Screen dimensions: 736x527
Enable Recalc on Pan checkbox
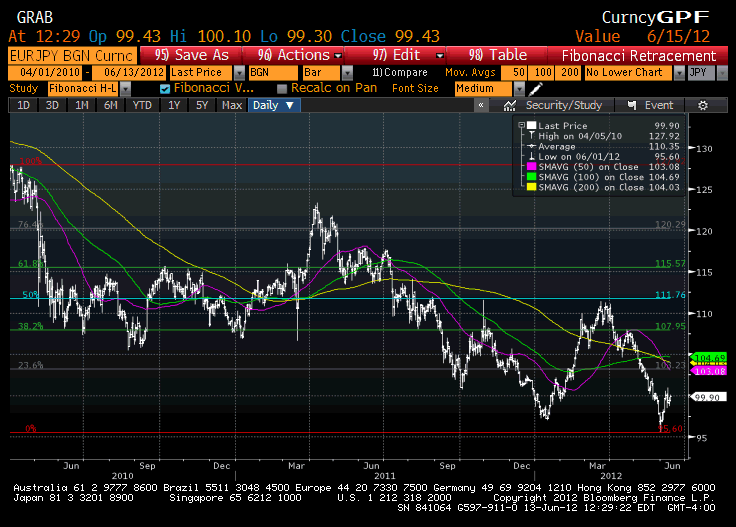coord(282,88)
